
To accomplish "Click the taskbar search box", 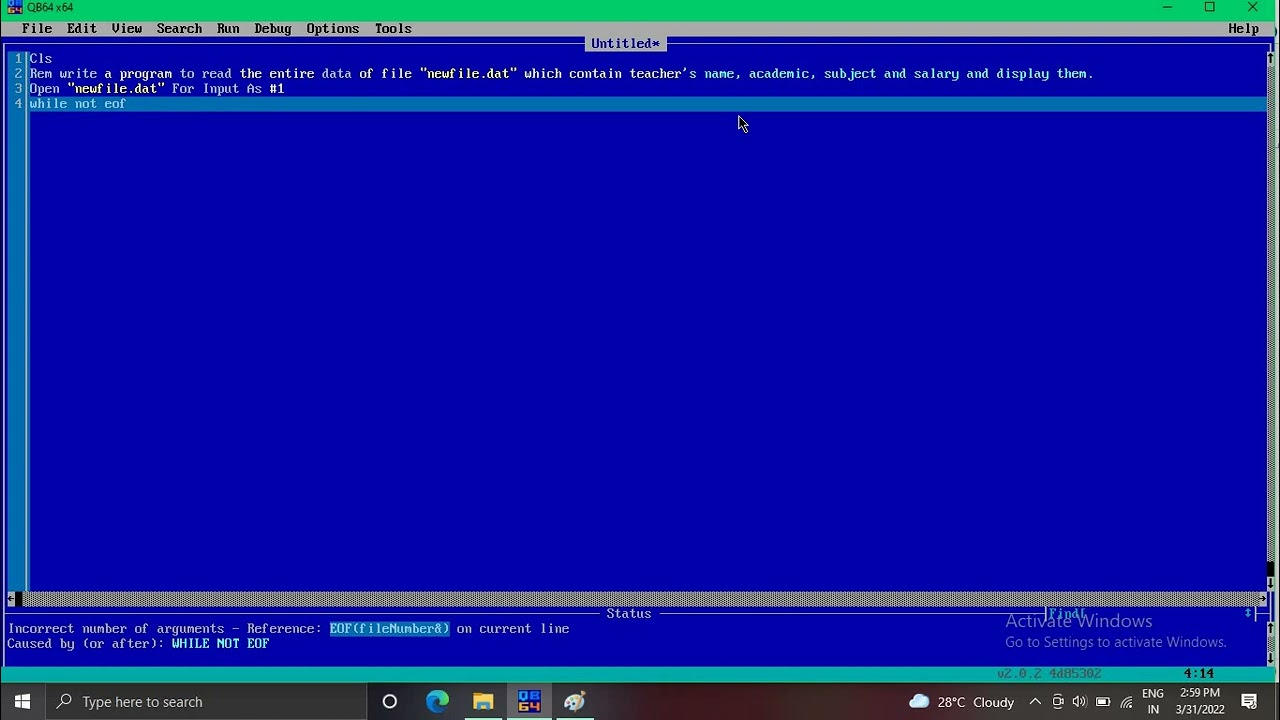I will tap(206, 702).
